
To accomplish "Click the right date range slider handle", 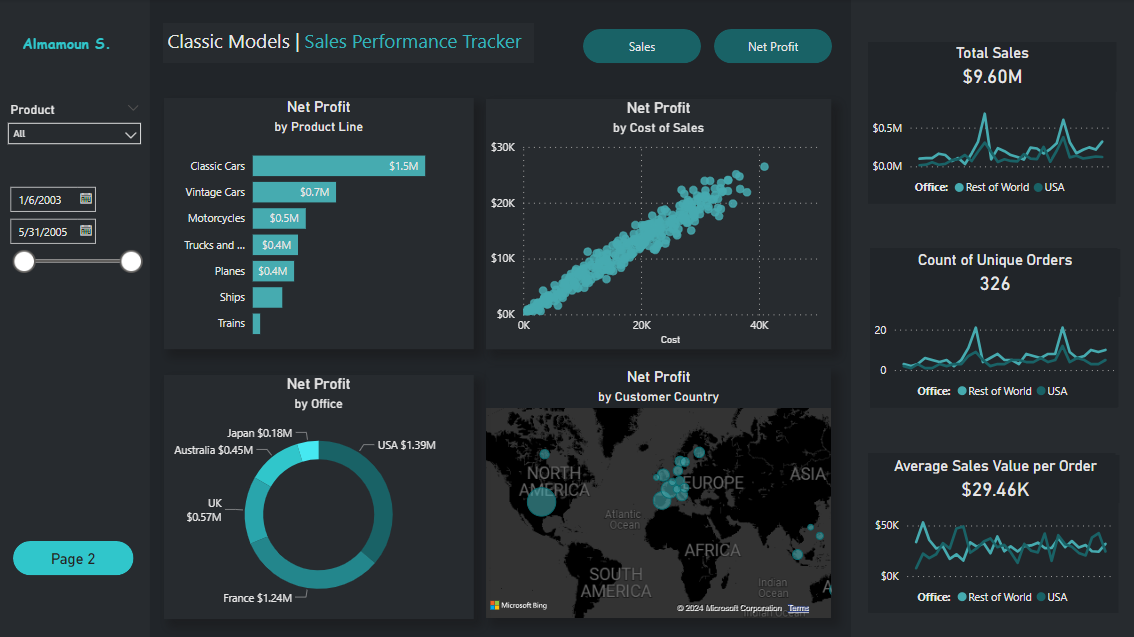I will pyautogui.click(x=131, y=262).
